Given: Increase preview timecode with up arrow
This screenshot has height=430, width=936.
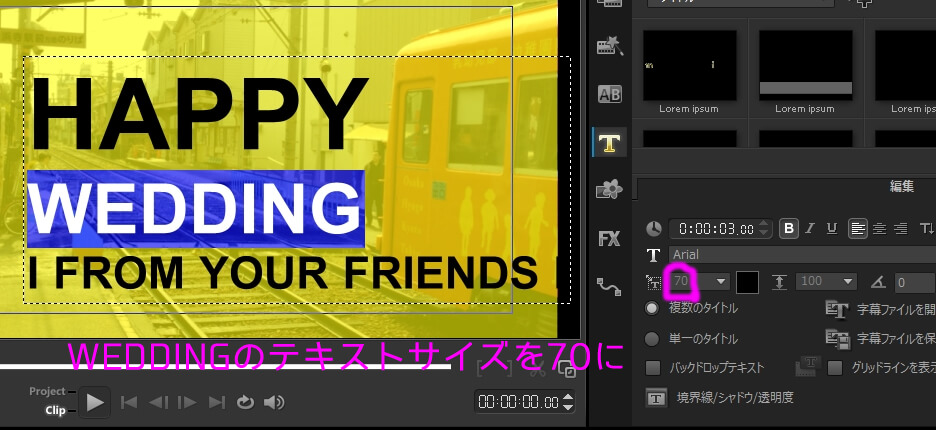Looking at the screenshot, I should [x=569, y=397].
